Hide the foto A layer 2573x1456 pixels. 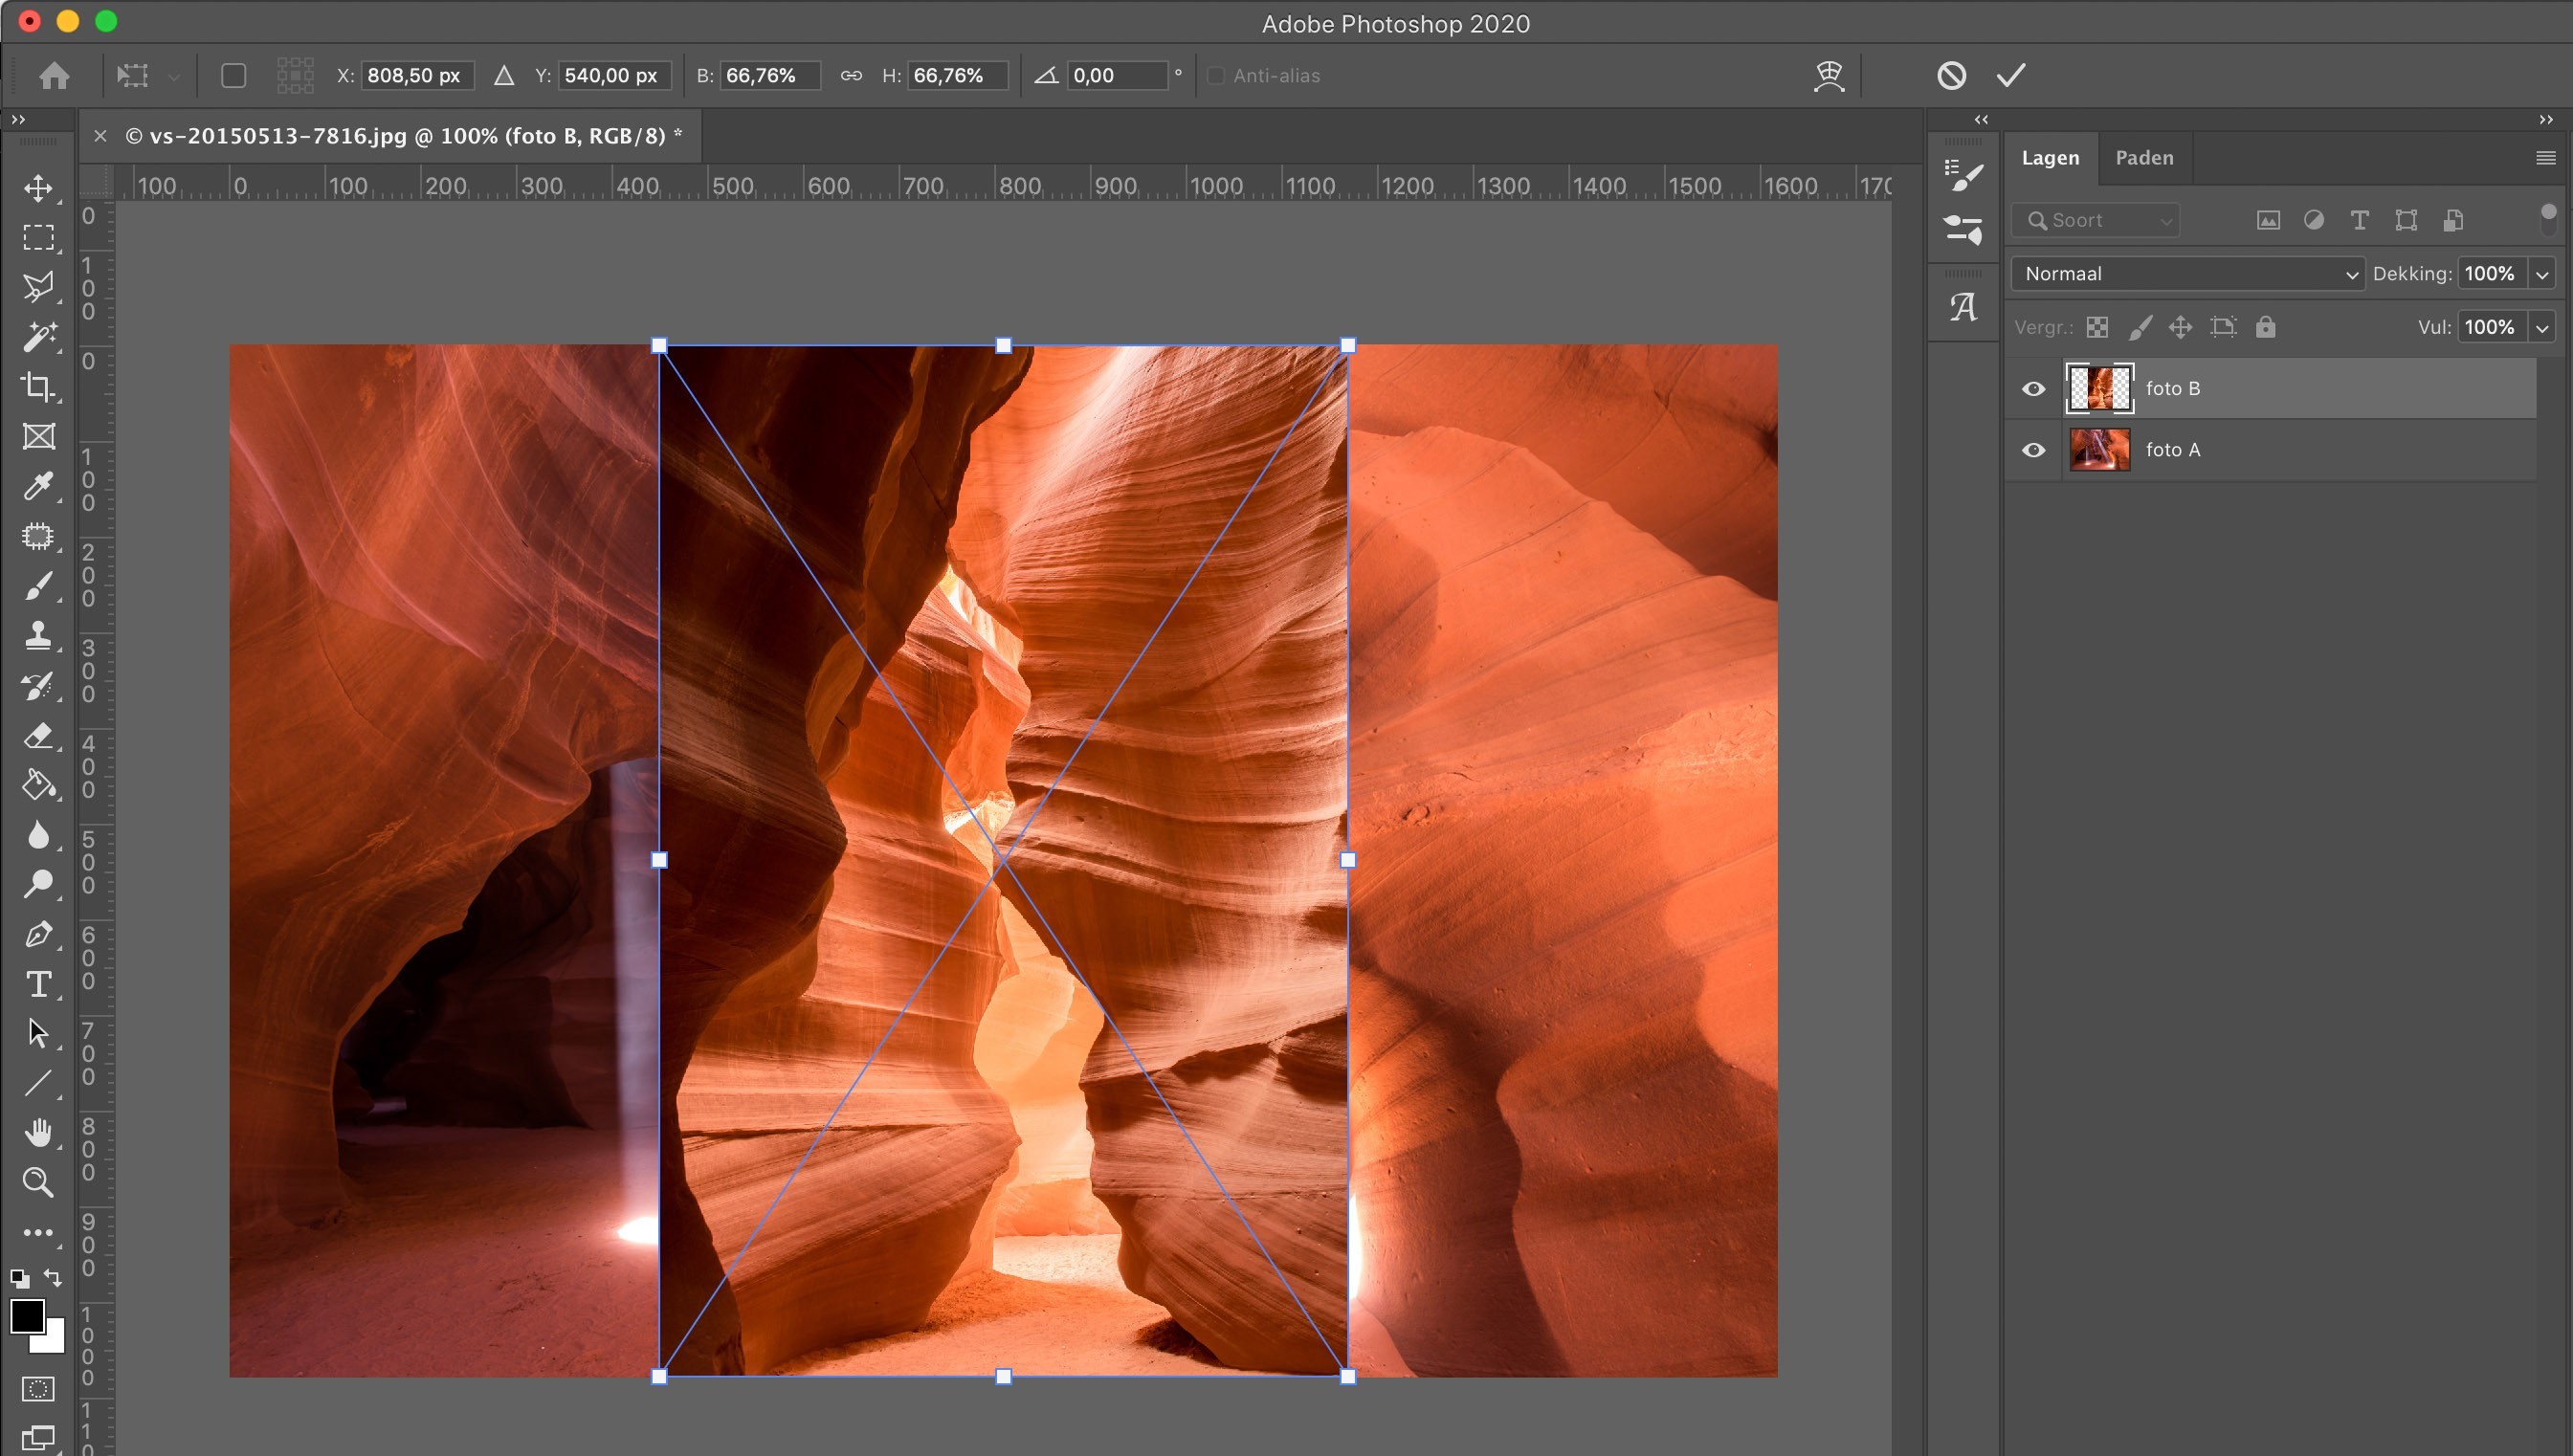2033,450
